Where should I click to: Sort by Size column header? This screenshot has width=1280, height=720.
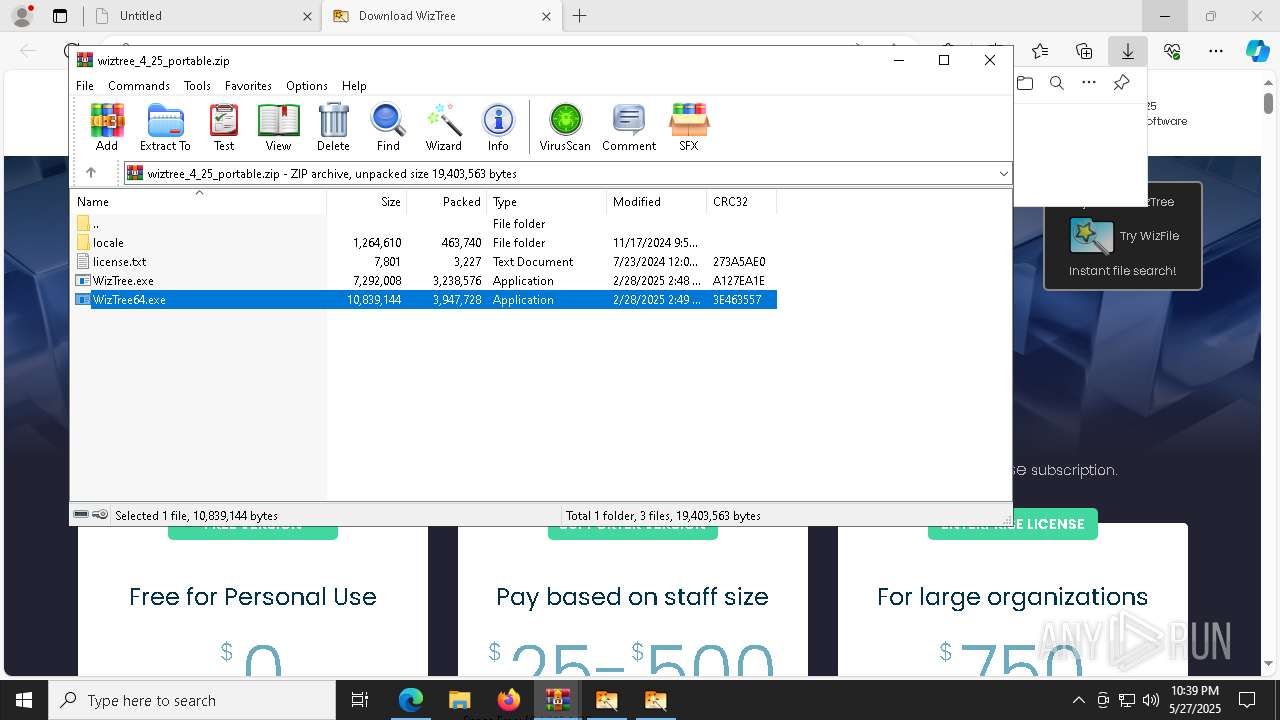[x=366, y=202]
